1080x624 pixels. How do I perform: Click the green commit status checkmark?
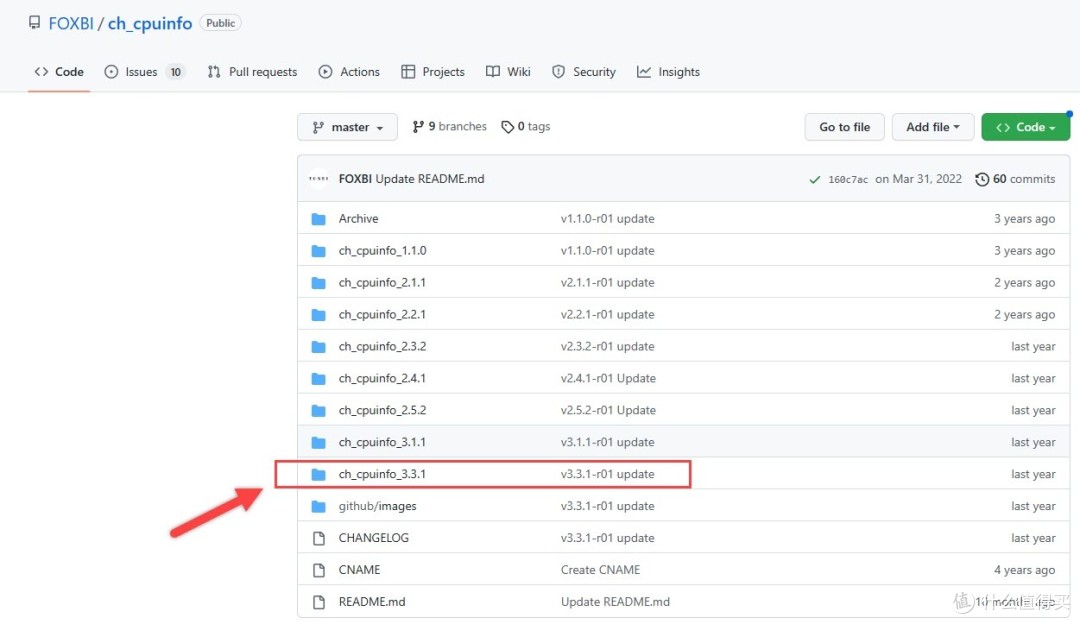(x=814, y=179)
